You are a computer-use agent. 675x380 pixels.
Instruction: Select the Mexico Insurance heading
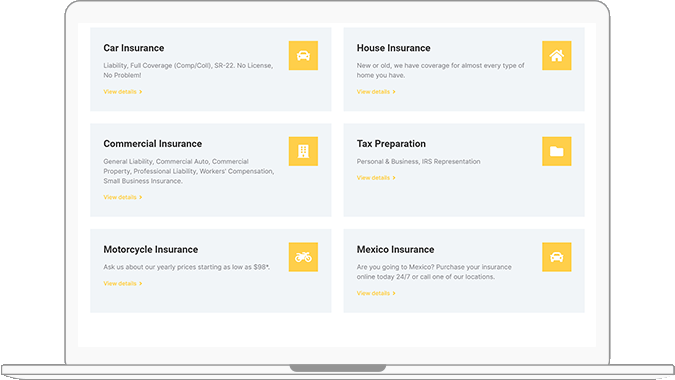pyautogui.click(x=395, y=250)
